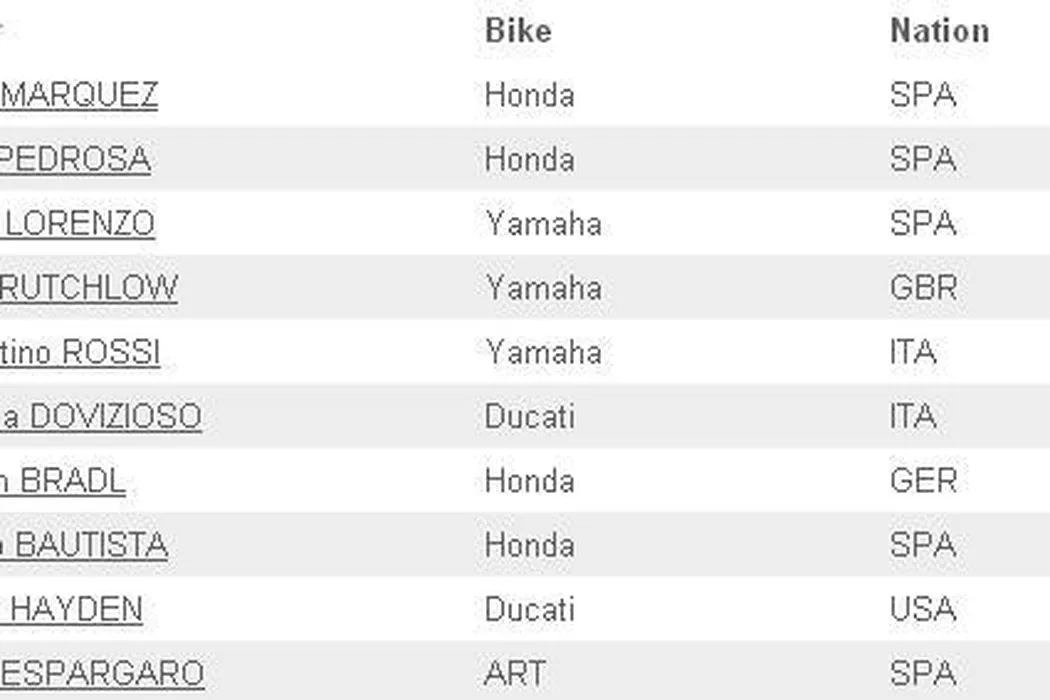
Task: Click Honda in the MARQUEZ row
Action: pyautogui.click(x=530, y=95)
